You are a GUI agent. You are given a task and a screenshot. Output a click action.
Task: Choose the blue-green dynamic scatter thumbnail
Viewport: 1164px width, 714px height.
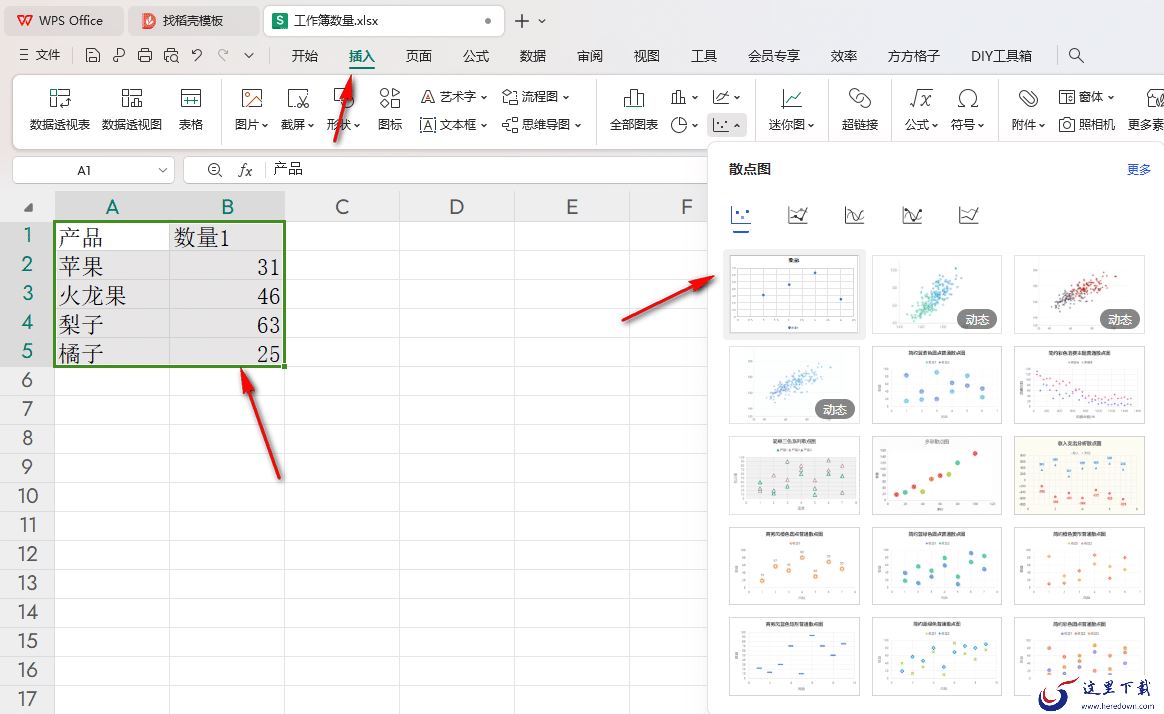pyautogui.click(x=937, y=294)
